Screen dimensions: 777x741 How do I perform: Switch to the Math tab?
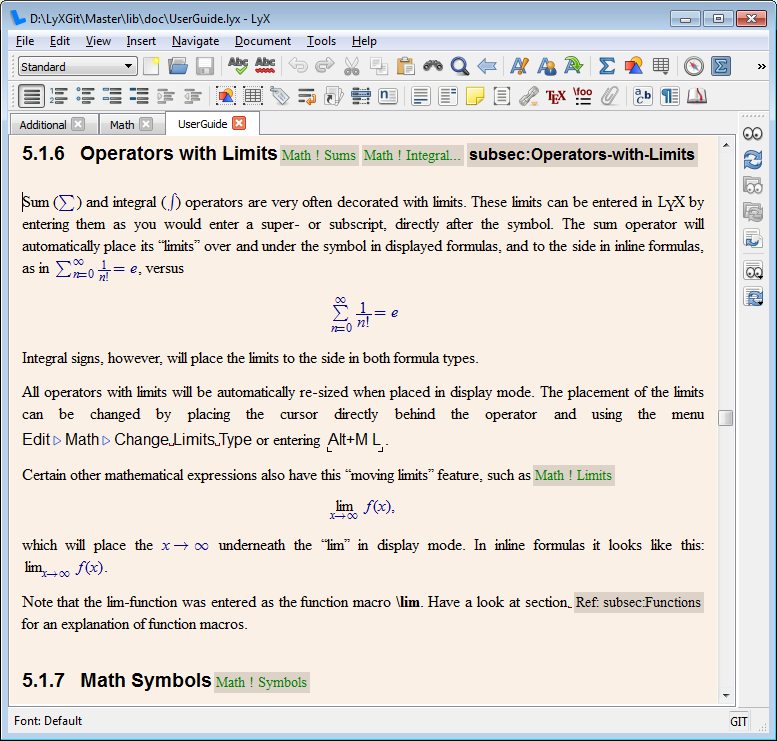[x=122, y=125]
